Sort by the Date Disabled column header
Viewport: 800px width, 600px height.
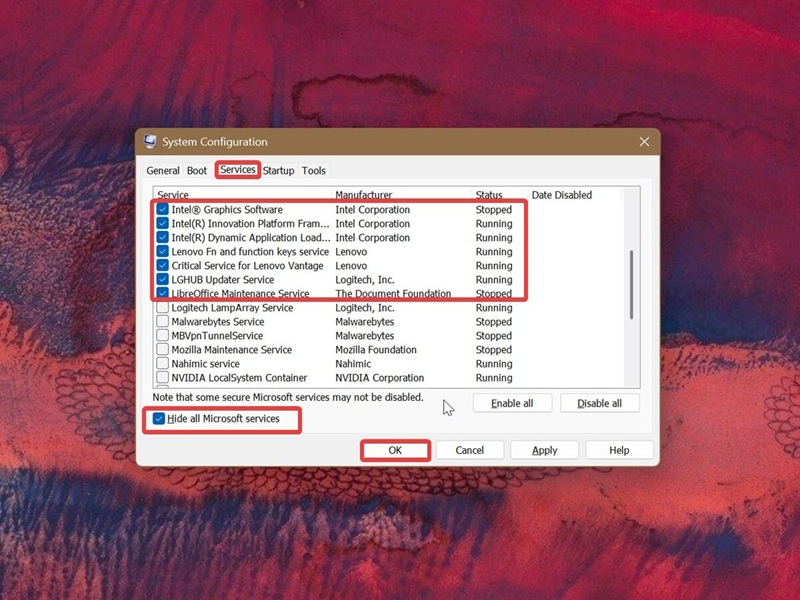click(x=574, y=194)
